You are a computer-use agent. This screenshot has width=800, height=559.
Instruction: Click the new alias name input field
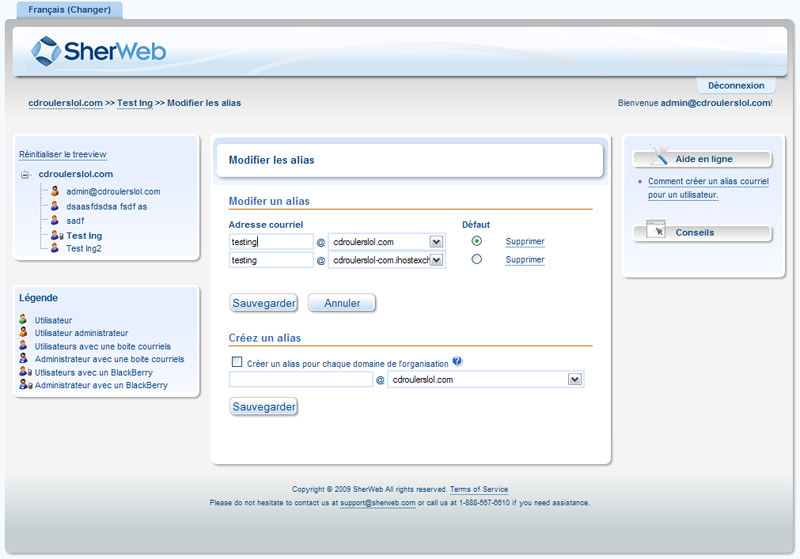(x=300, y=380)
